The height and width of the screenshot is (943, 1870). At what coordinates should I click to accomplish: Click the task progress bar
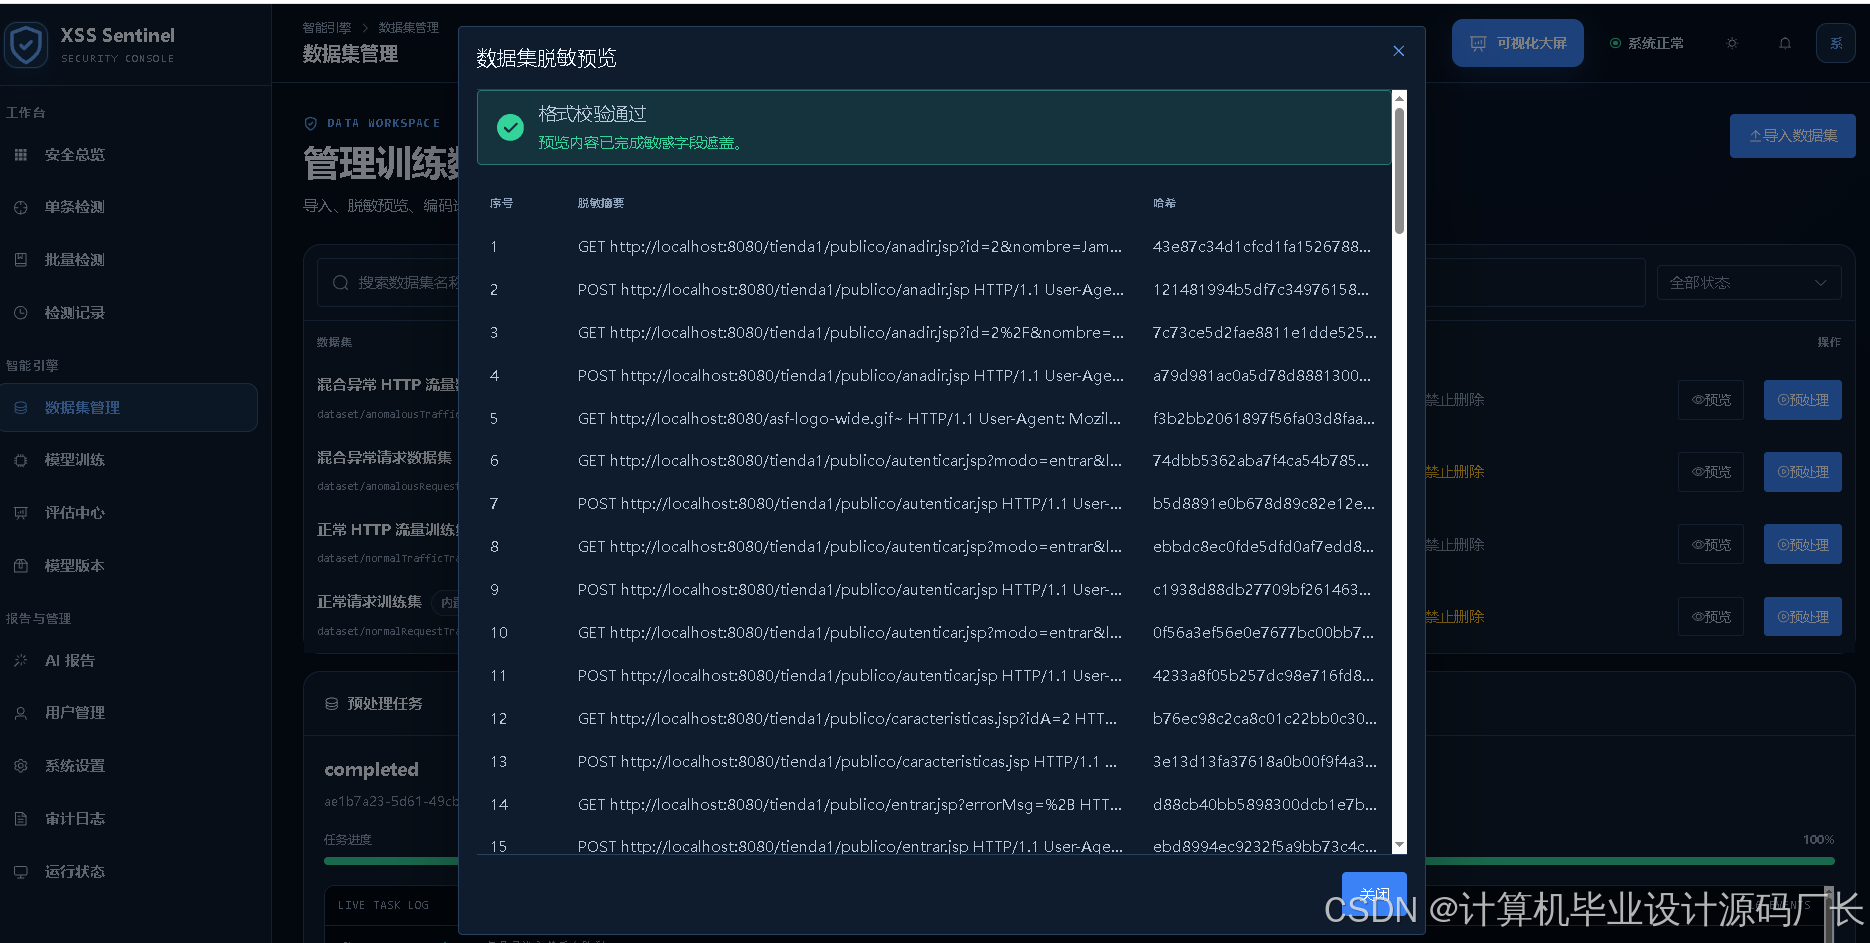pos(1079,860)
